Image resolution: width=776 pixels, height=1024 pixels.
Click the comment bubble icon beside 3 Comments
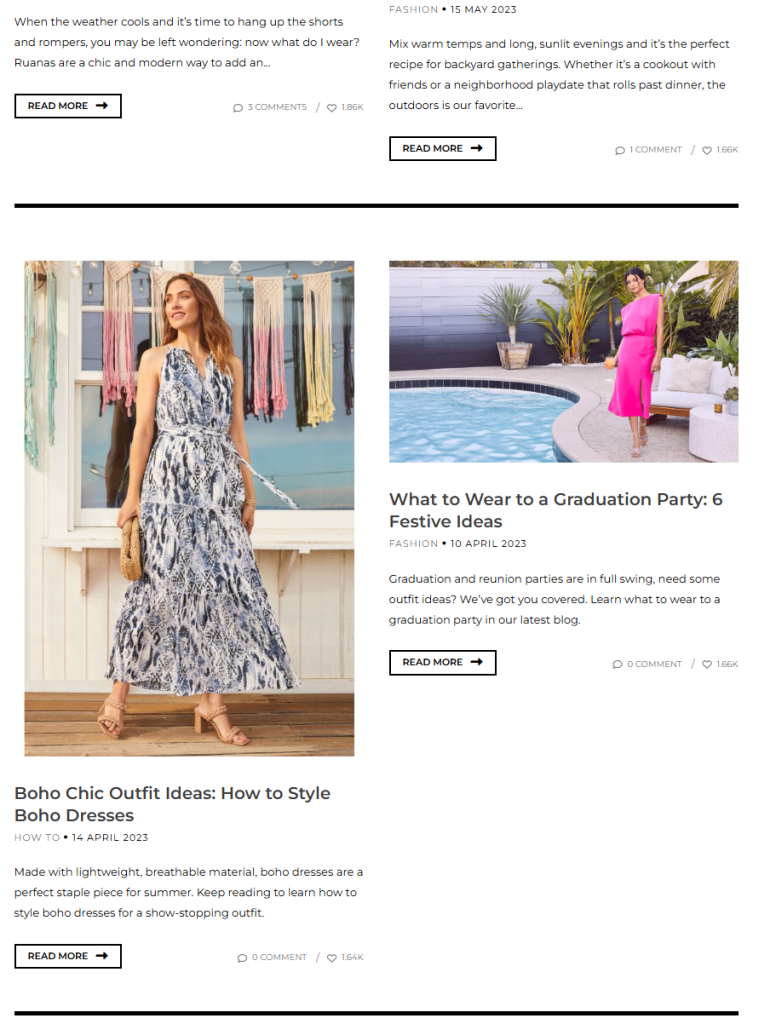tap(238, 108)
